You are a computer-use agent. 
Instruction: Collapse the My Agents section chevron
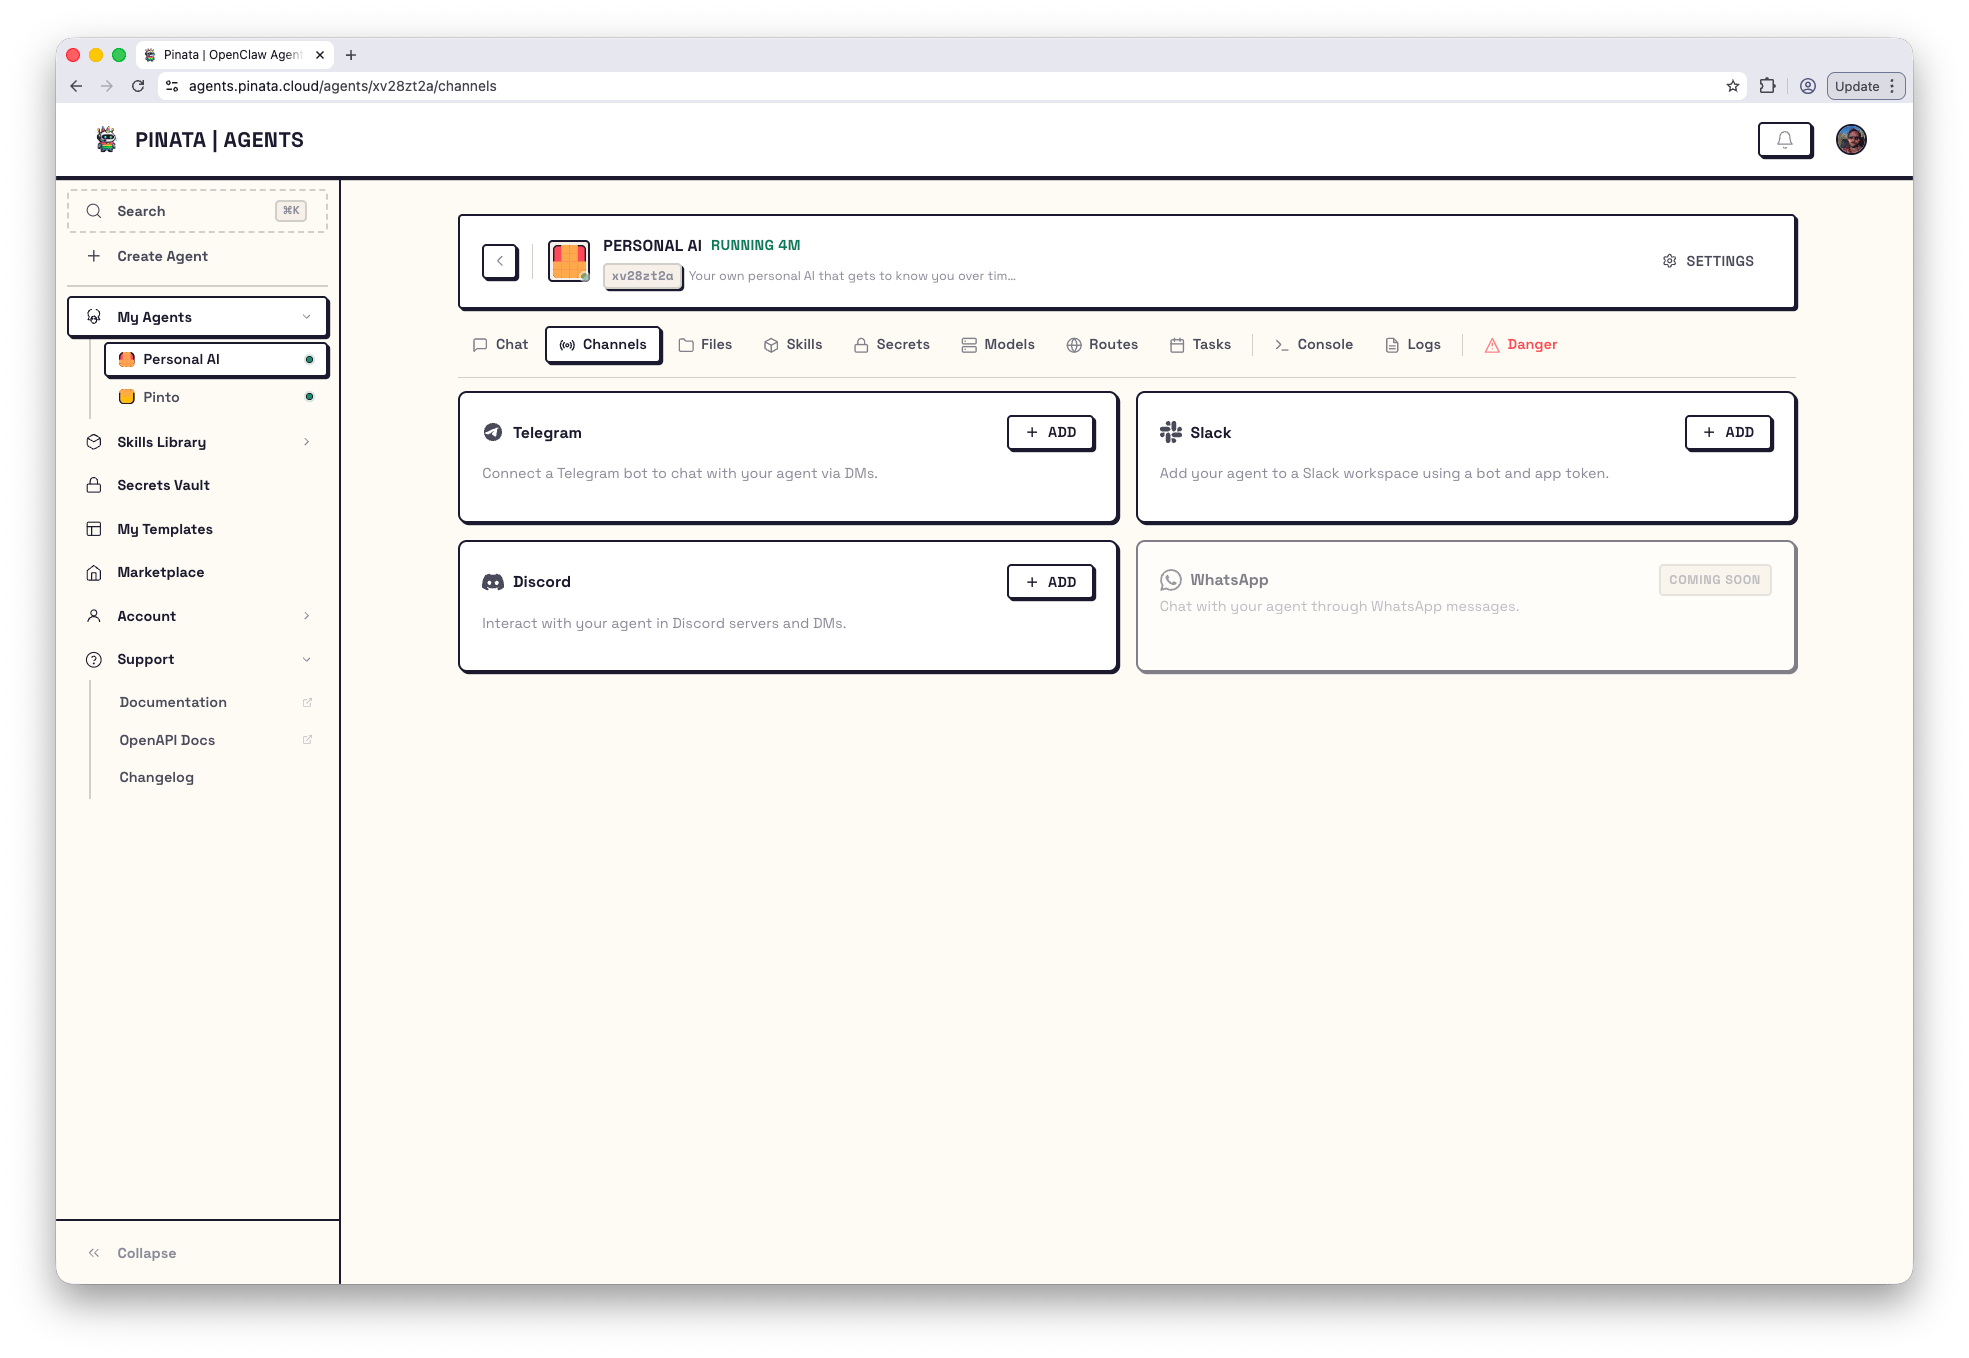[x=306, y=317]
